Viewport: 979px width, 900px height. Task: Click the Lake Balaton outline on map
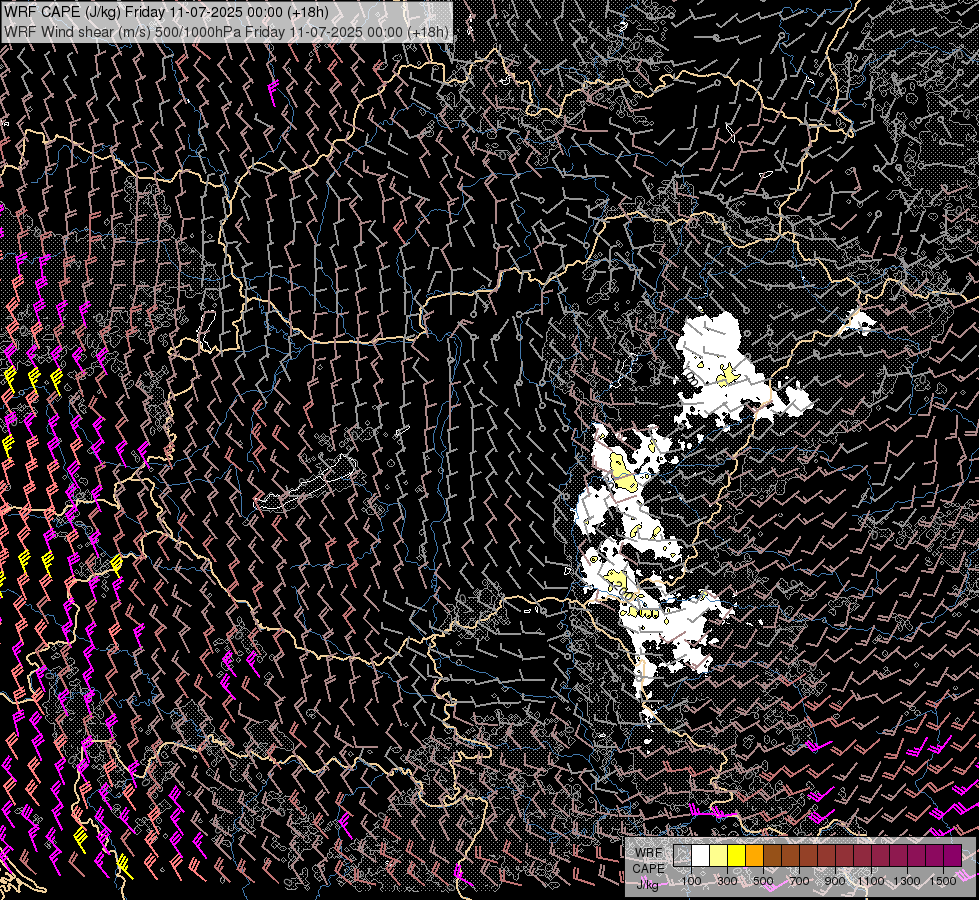307,483
